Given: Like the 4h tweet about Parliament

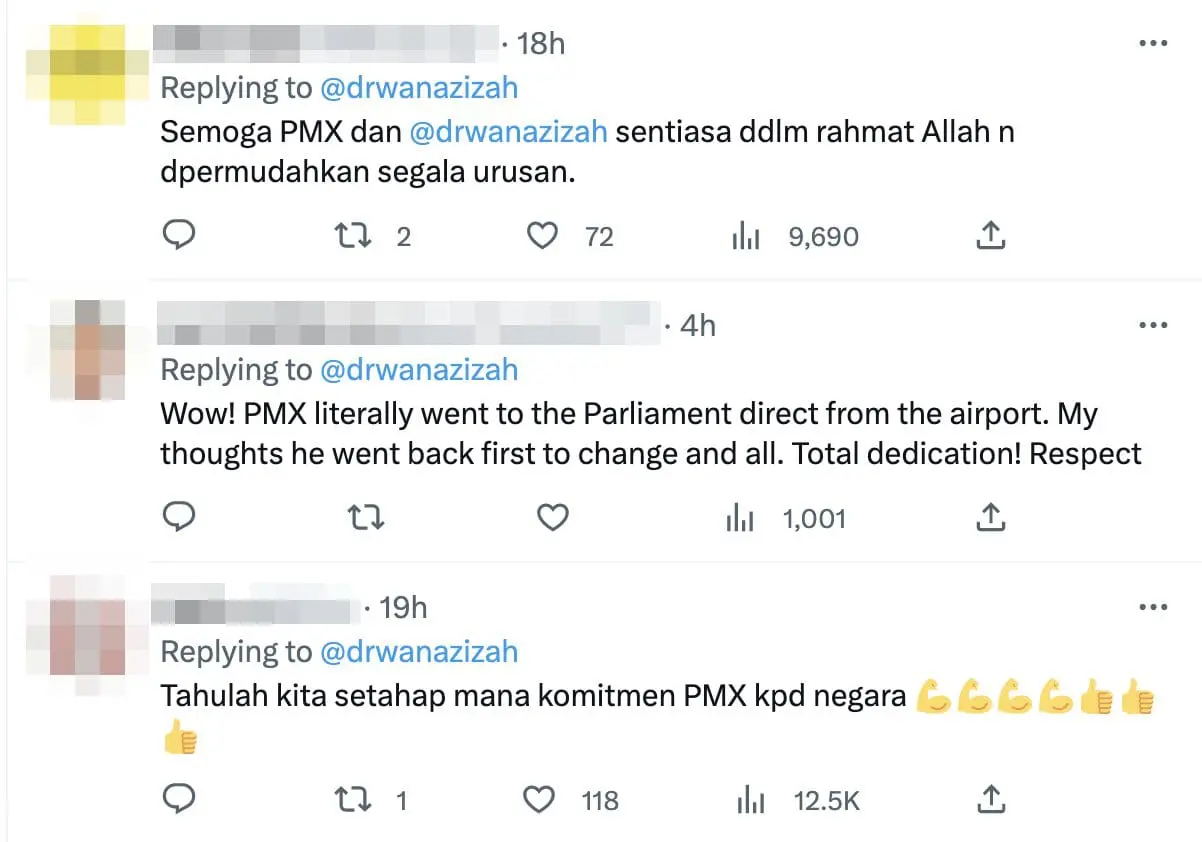Looking at the screenshot, I should click(x=552, y=518).
